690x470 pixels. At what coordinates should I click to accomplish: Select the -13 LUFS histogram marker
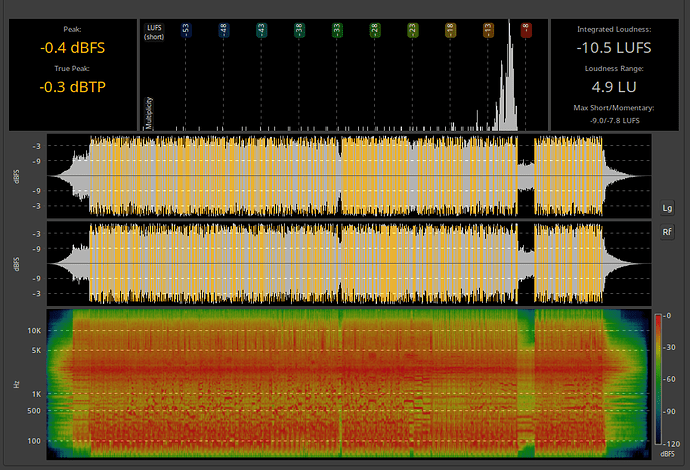(488, 30)
